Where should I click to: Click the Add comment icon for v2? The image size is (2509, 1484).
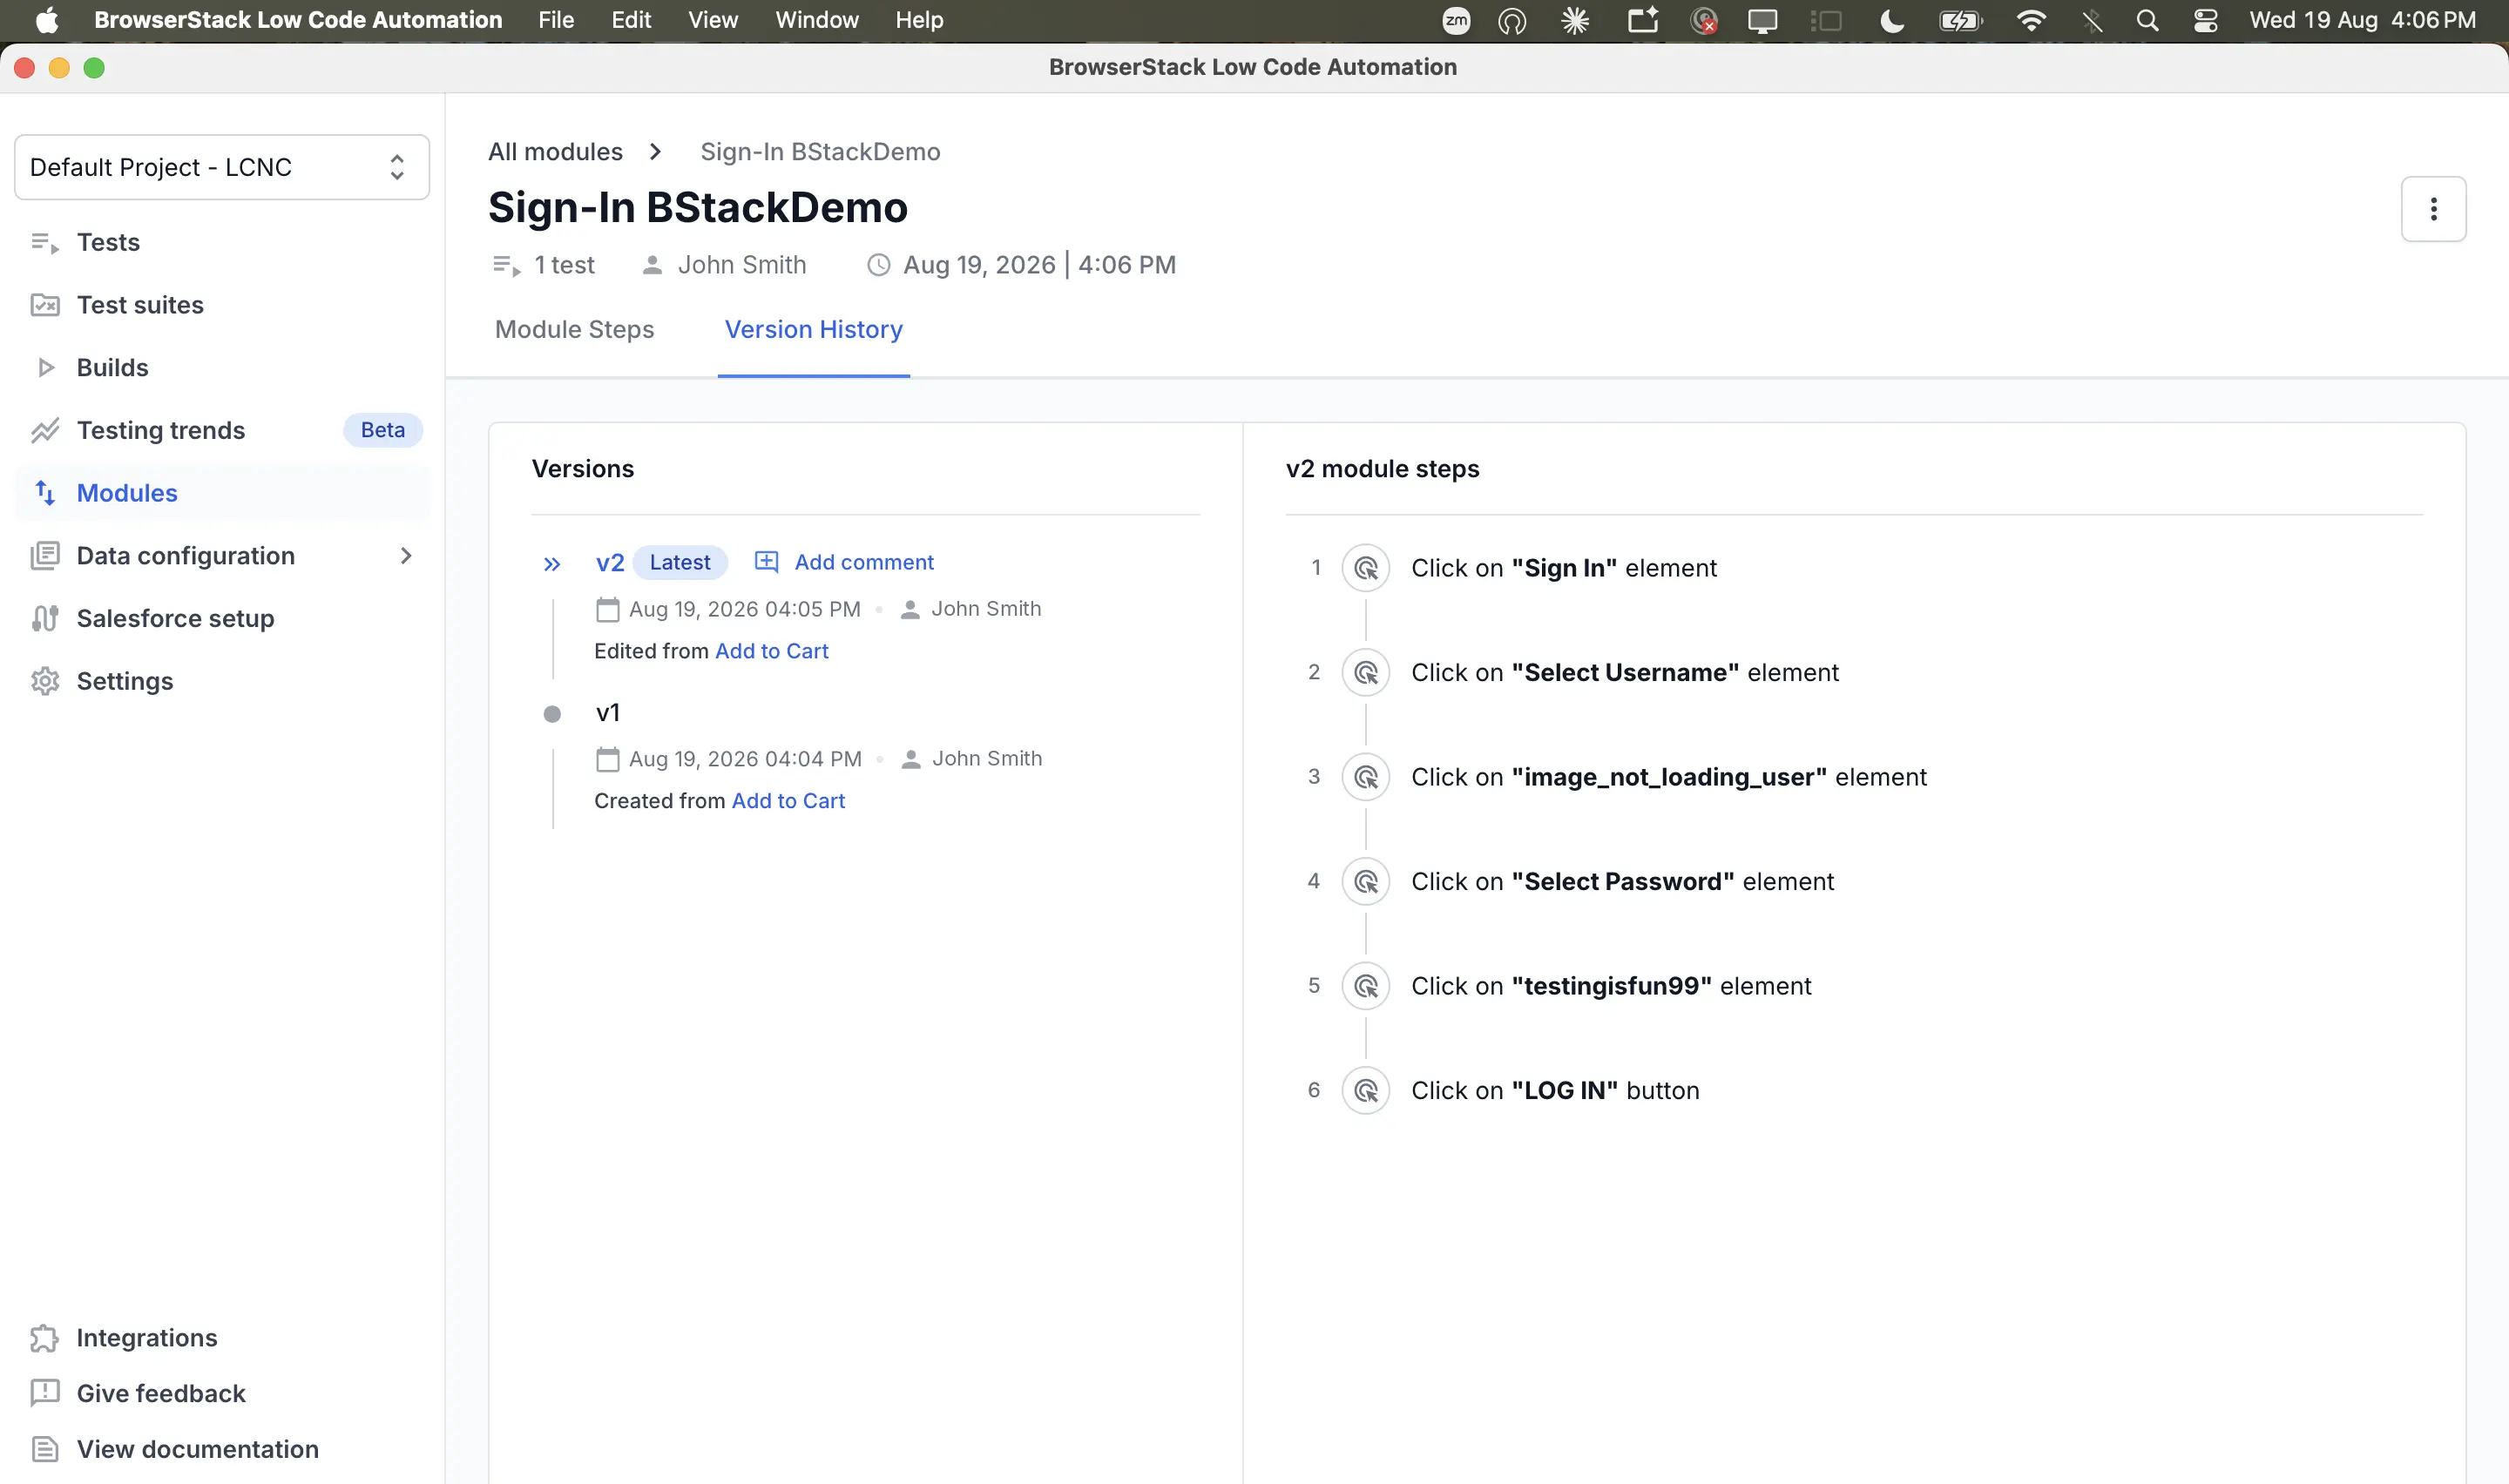pyautogui.click(x=766, y=562)
